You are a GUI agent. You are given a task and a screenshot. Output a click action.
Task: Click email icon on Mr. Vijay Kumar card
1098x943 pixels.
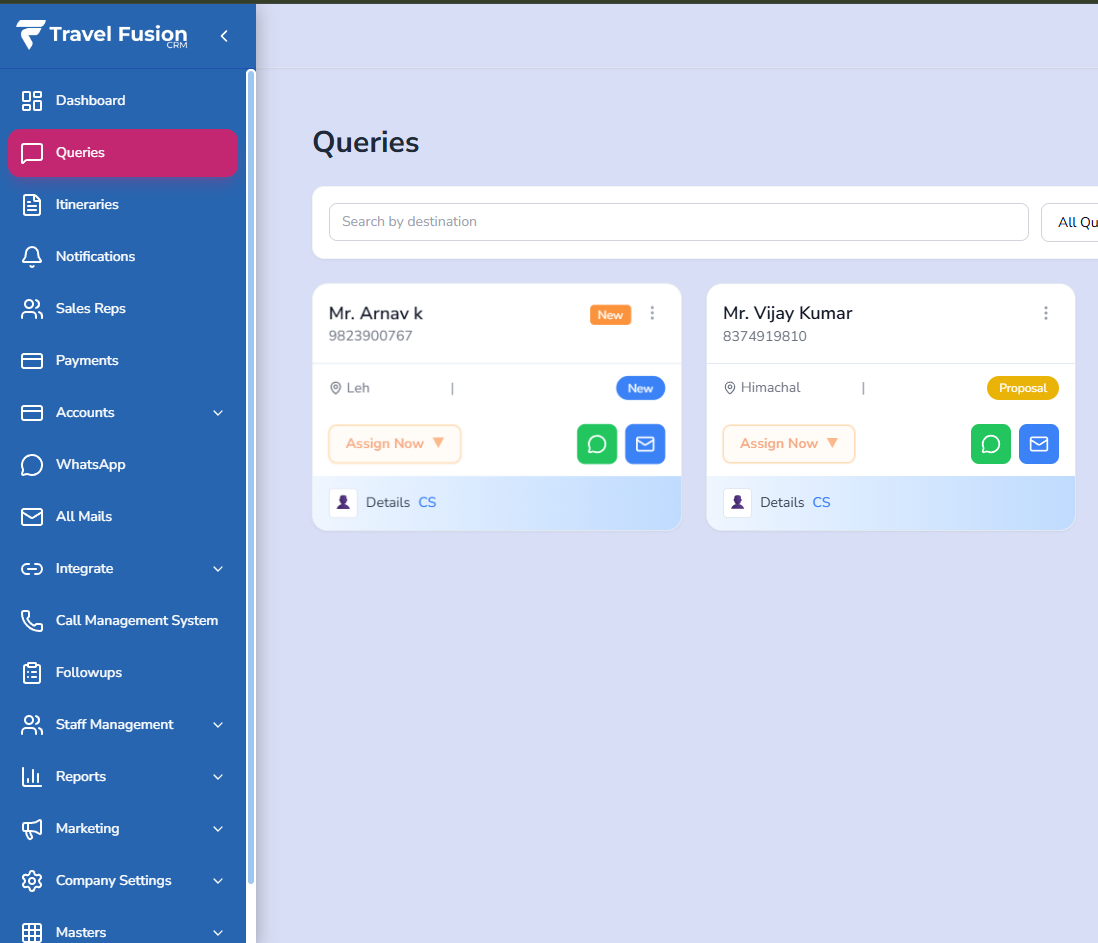[1039, 444]
